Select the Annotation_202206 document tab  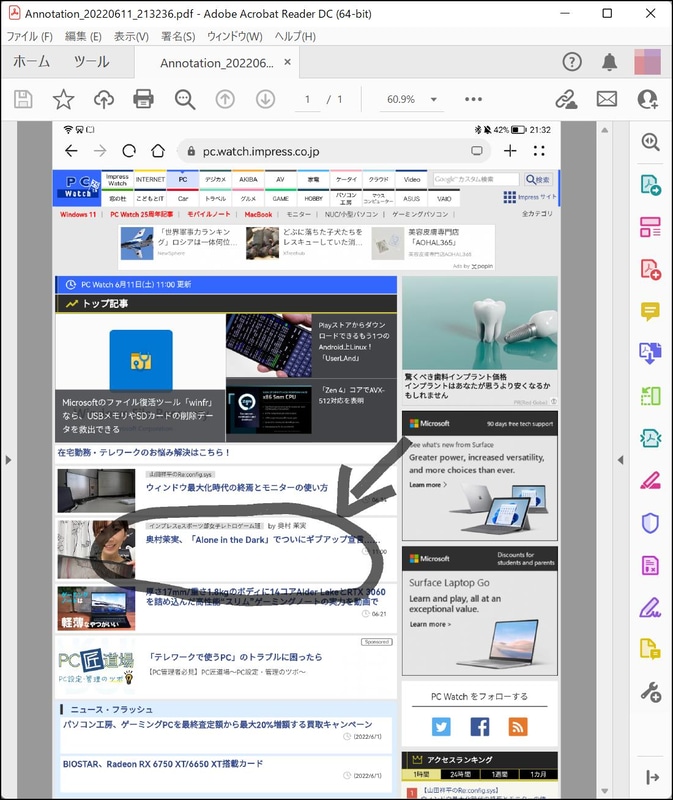click(x=216, y=63)
